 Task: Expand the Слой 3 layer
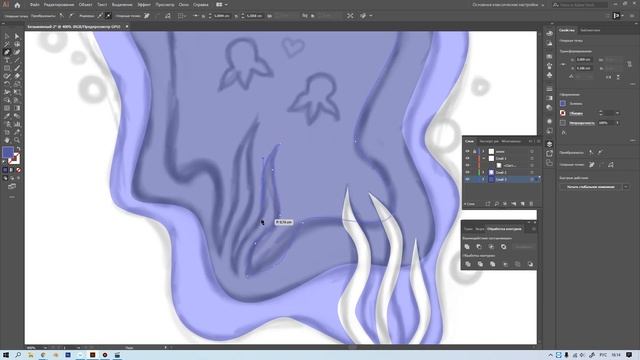click(483, 179)
